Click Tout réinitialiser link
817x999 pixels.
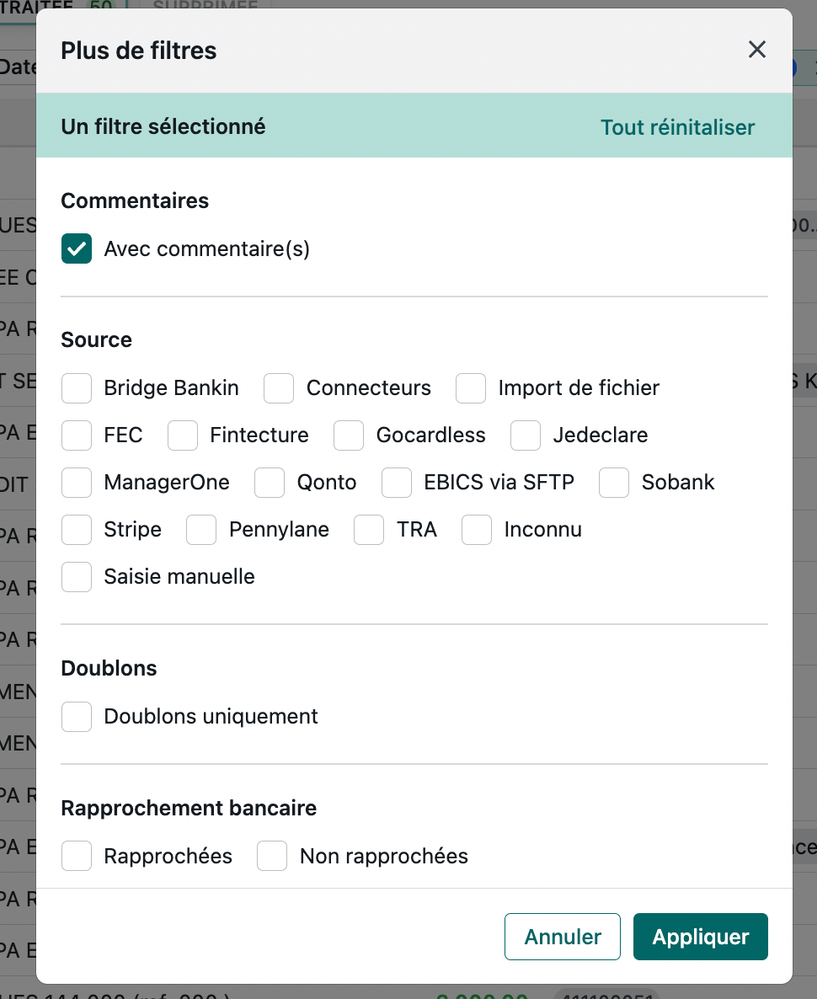pyautogui.click(x=677, y=127)
